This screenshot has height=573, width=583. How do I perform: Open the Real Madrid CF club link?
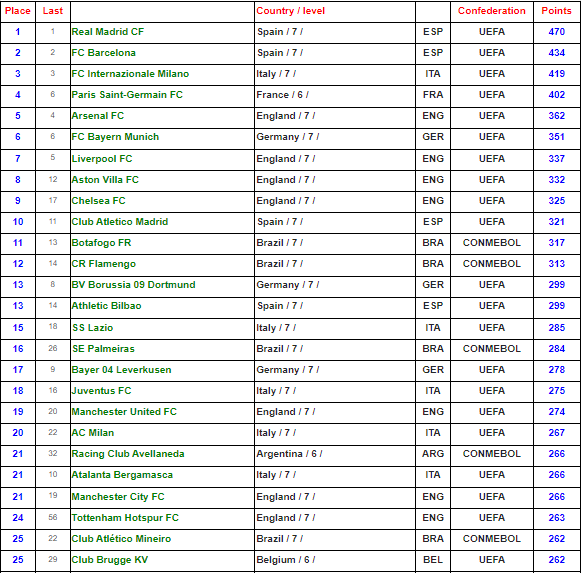(107, 32)
